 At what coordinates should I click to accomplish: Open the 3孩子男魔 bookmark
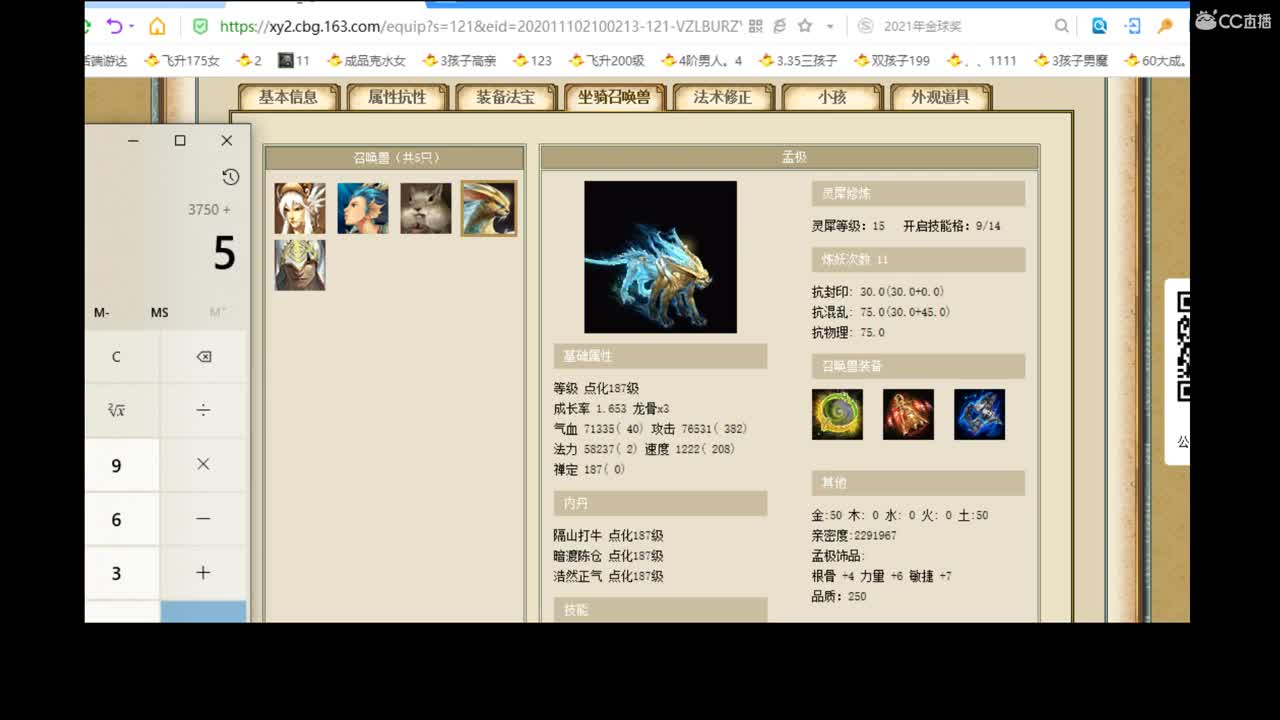tap(1071, 60)
